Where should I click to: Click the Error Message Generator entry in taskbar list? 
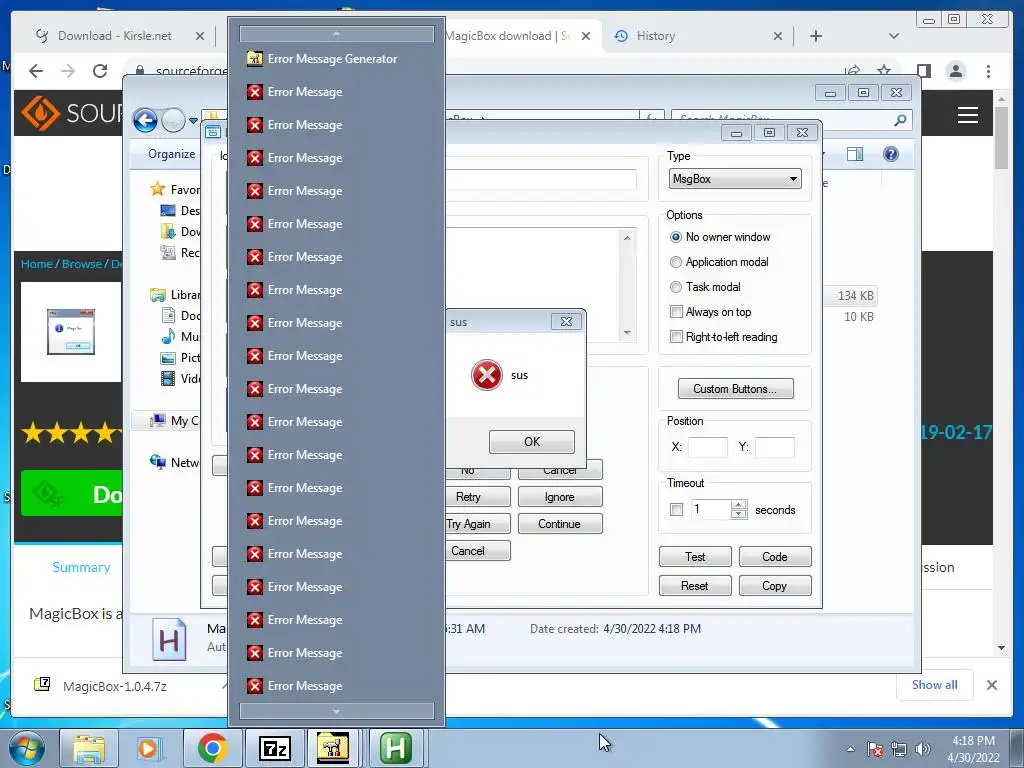tap(336, 59)
